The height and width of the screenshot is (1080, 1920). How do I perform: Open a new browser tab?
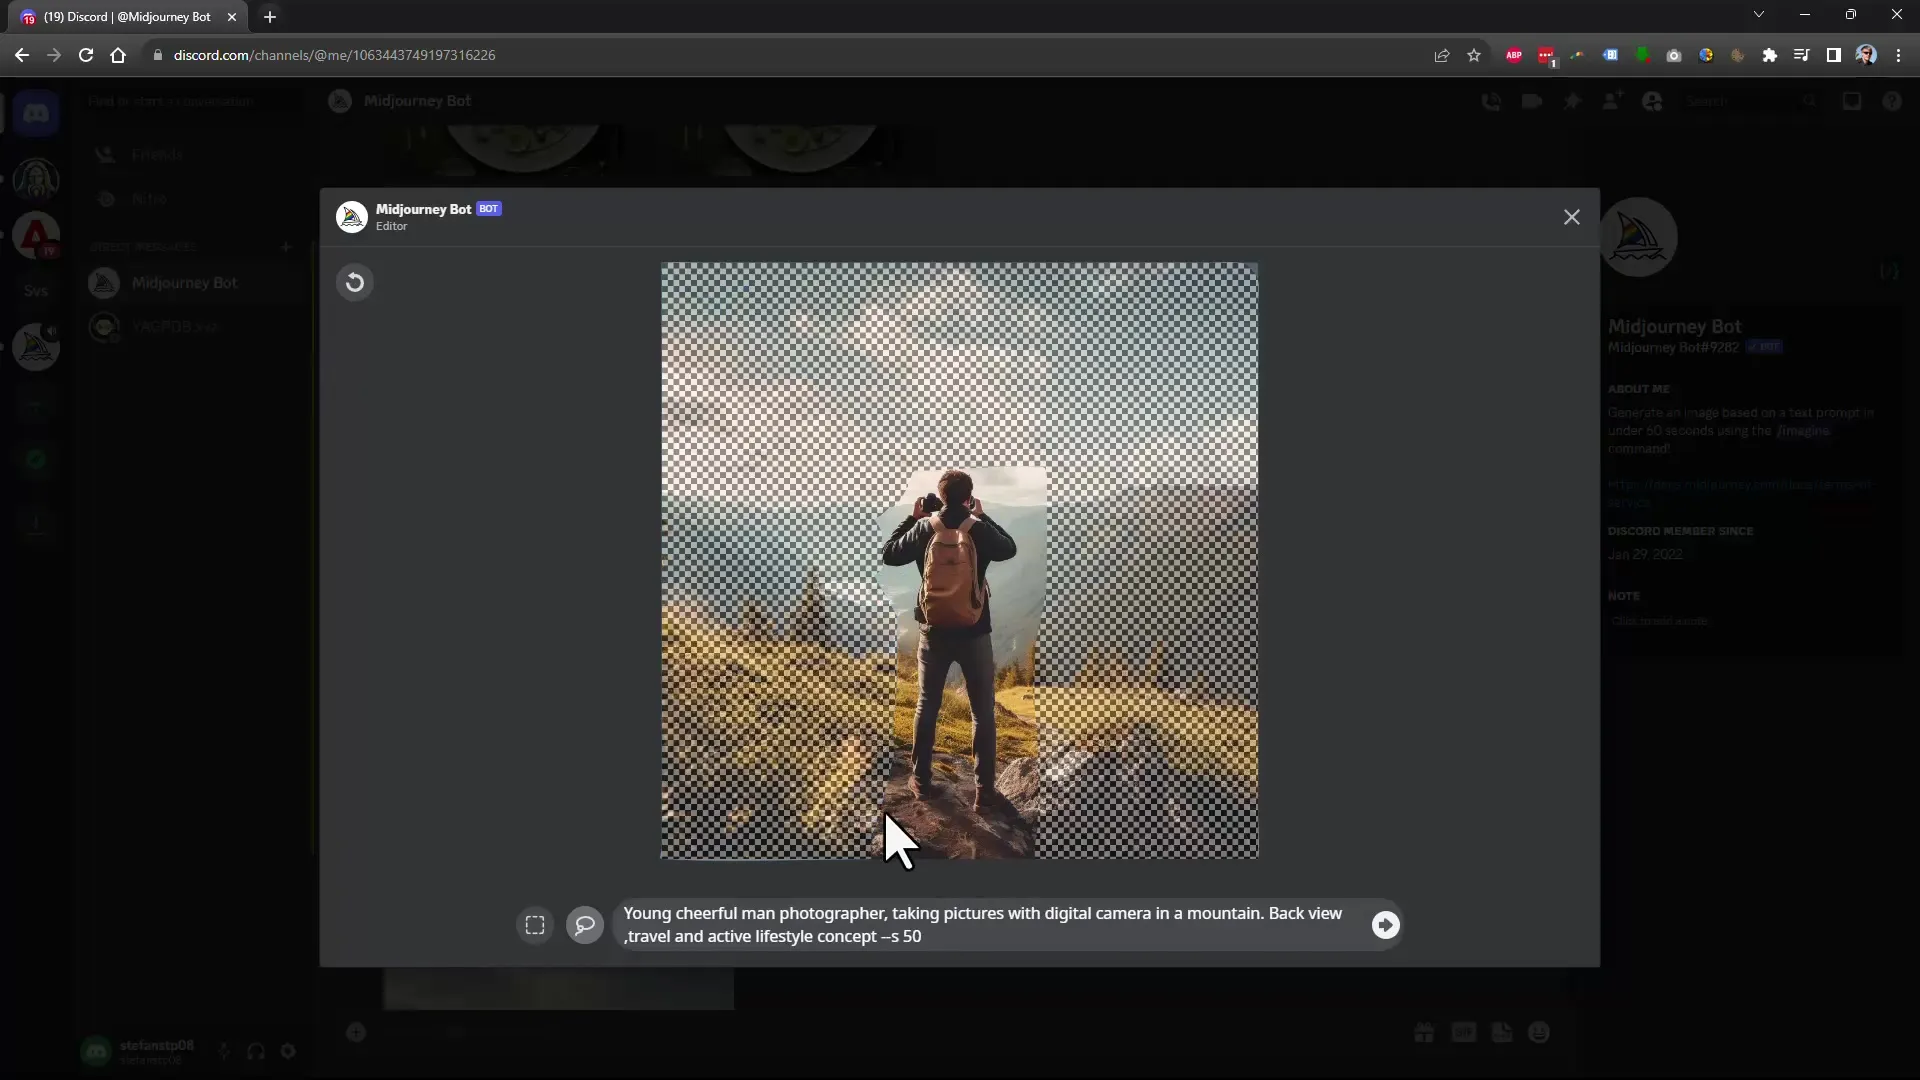[x=270, y=17]
